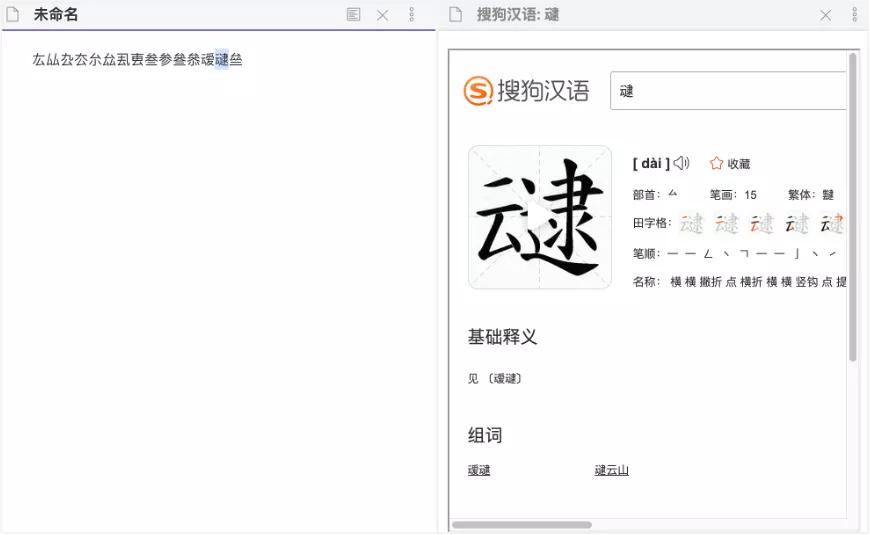Click the 收藏 star icon
This screenshot has height=535, width=870.
click(x=716, y=163)
